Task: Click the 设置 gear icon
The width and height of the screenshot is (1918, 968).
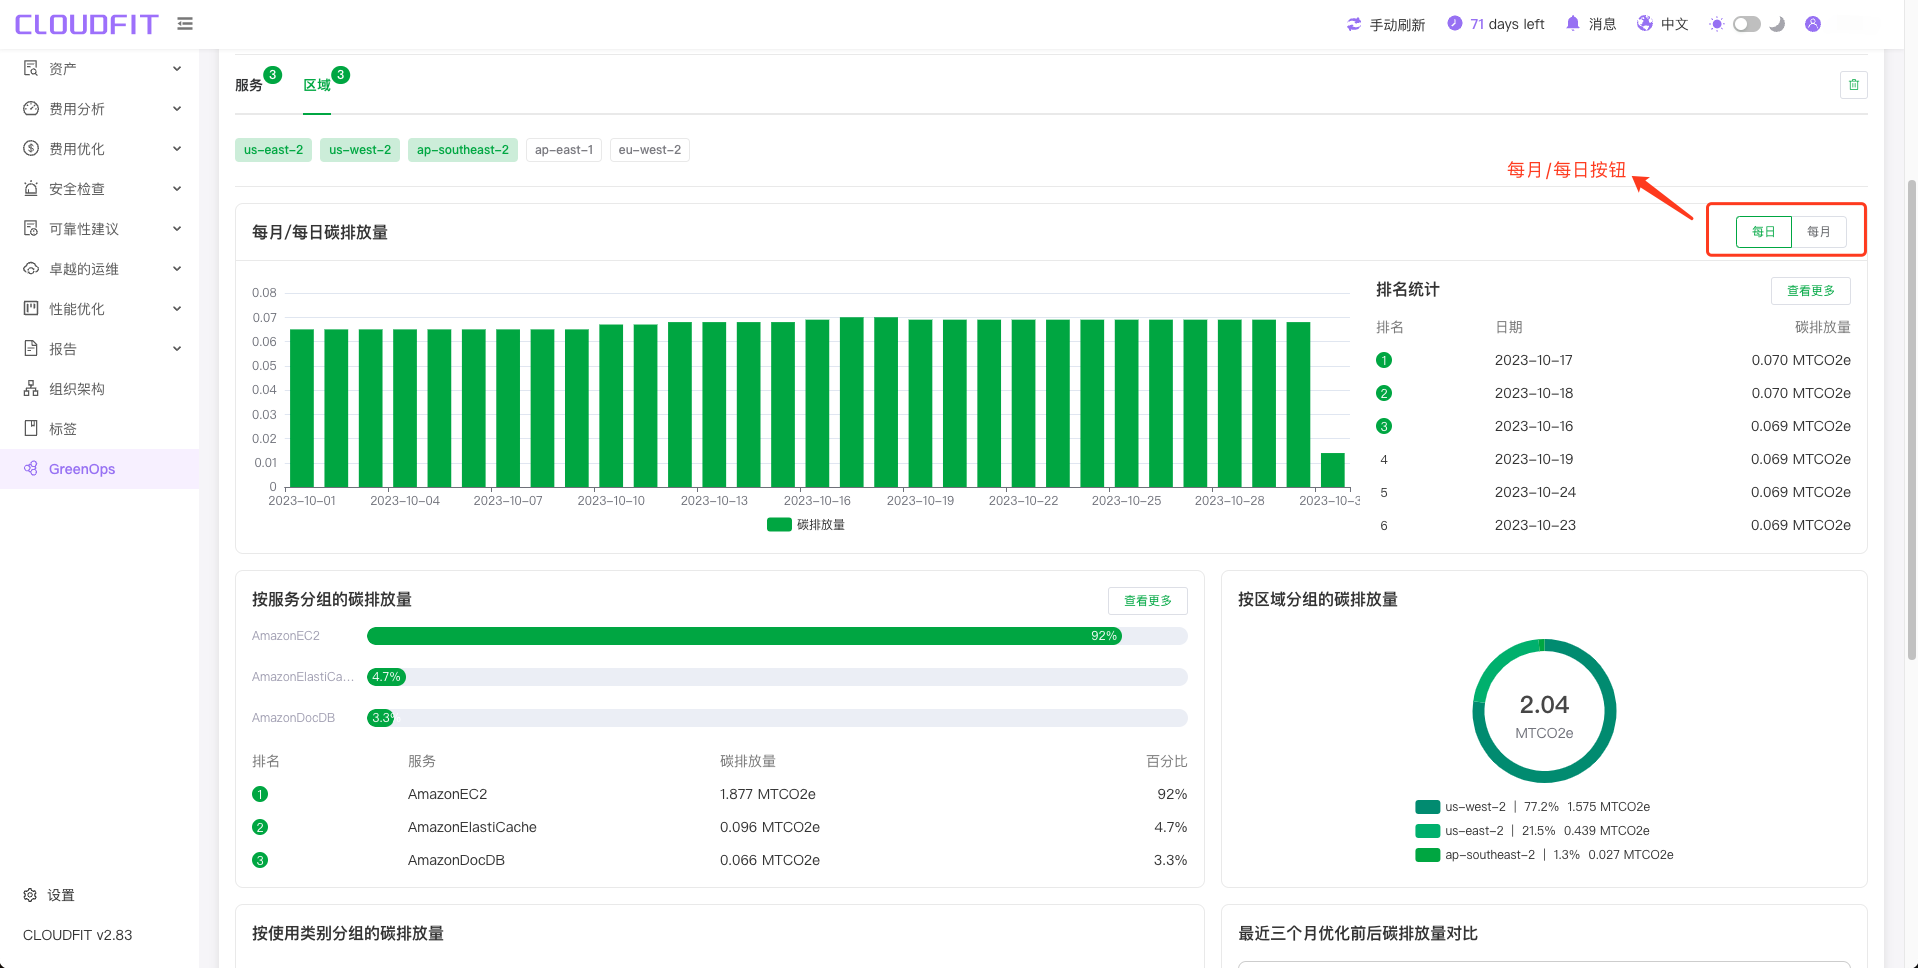Action: (x=30, y=895)
